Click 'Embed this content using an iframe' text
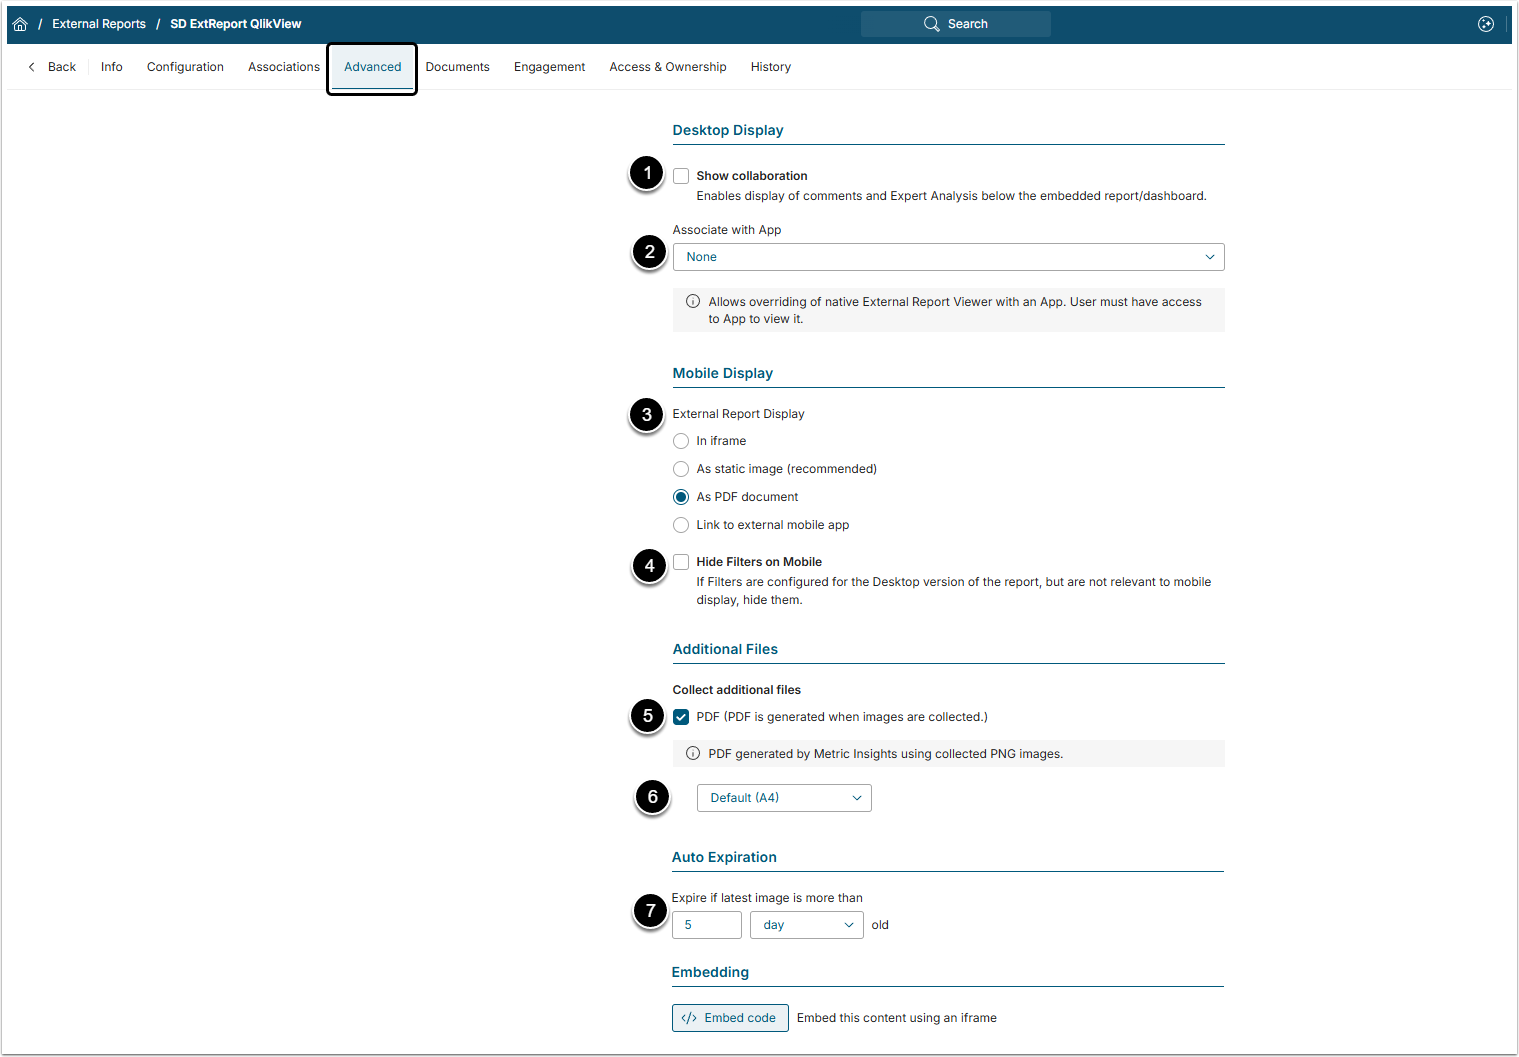The height and width of the screenshot is (1057, 1519). [897, 1018]
